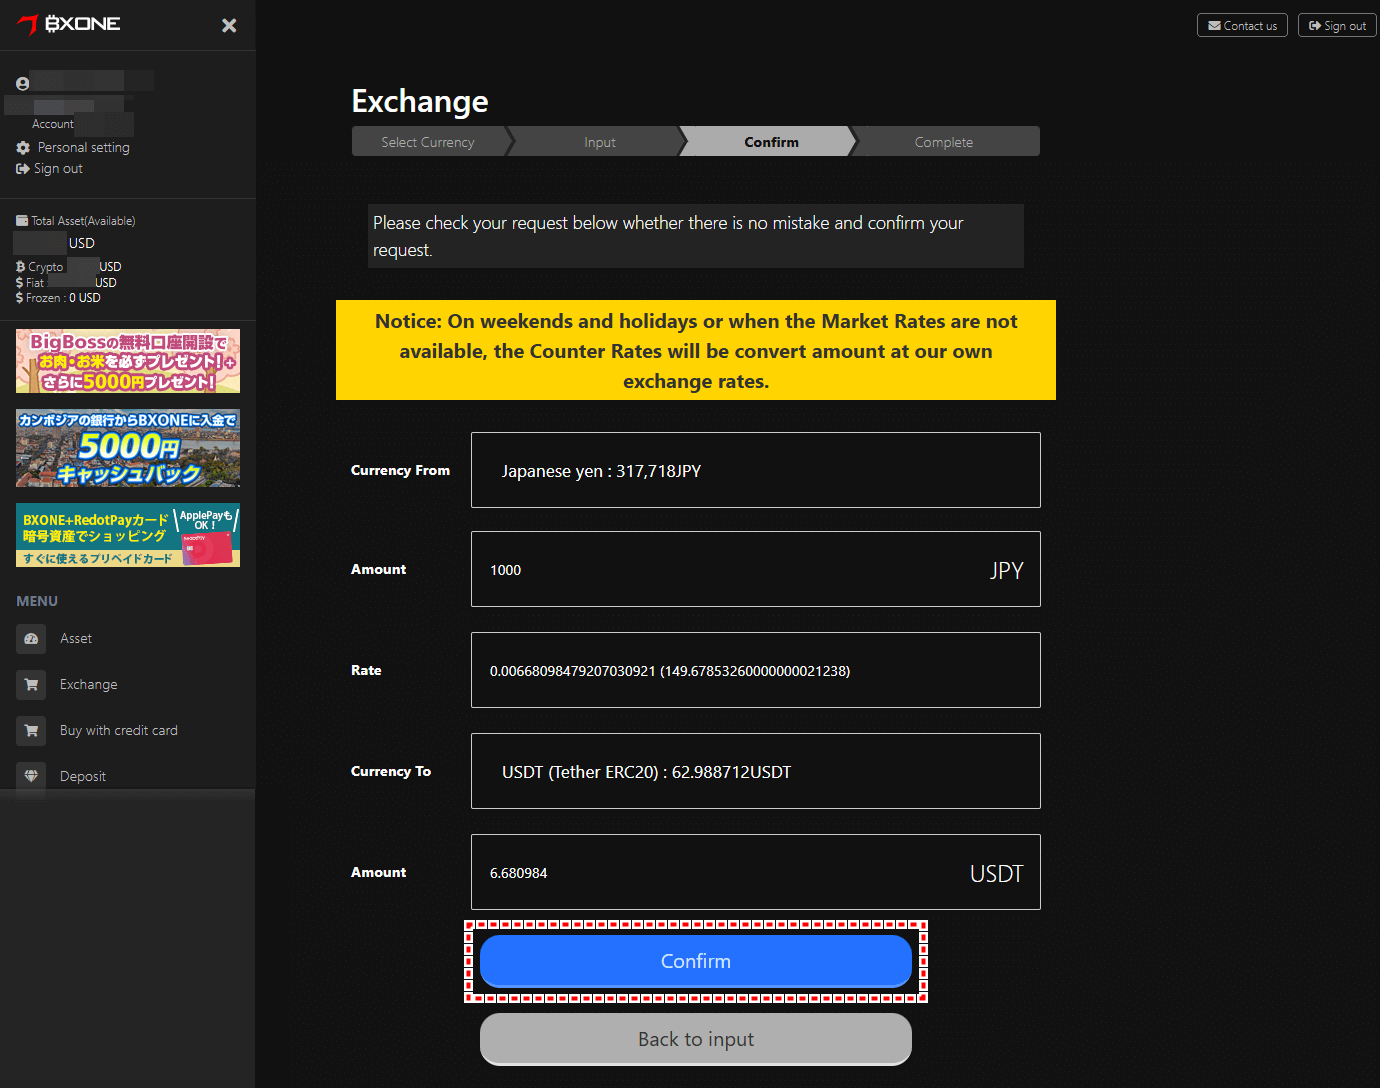Select the Select Currency step
Viewport: 1380px width, 1088px height.
click(428, 142)
